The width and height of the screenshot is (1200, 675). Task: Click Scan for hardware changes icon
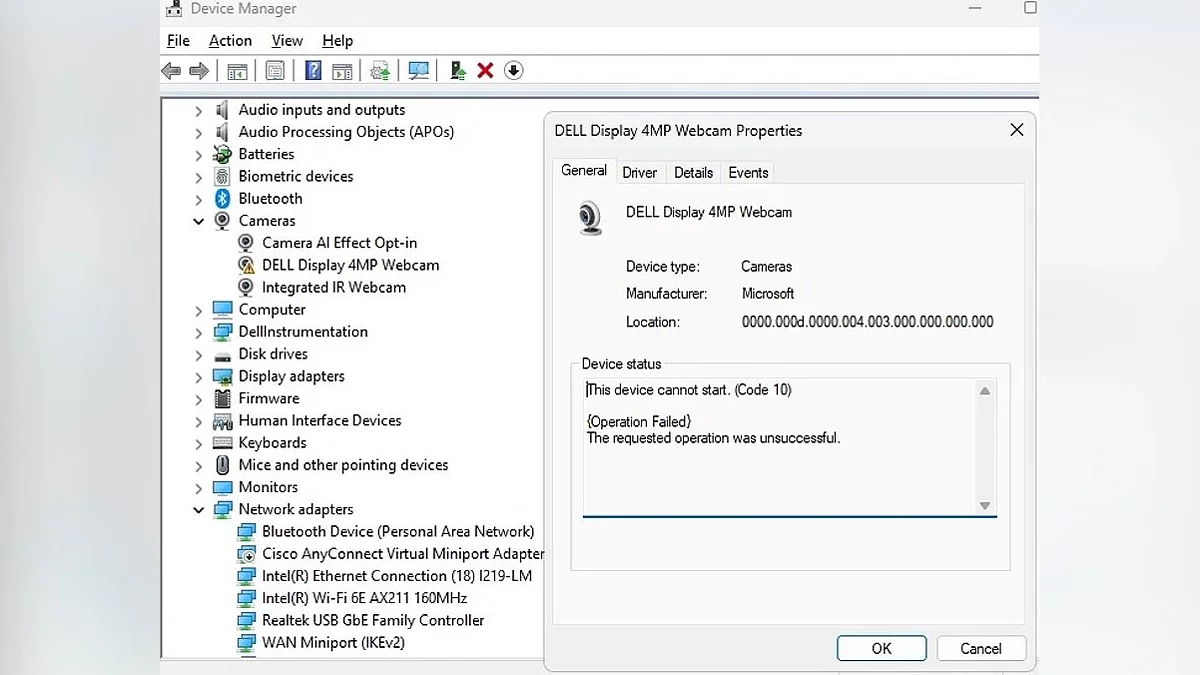pyautogui.click(x=419, y=70)
